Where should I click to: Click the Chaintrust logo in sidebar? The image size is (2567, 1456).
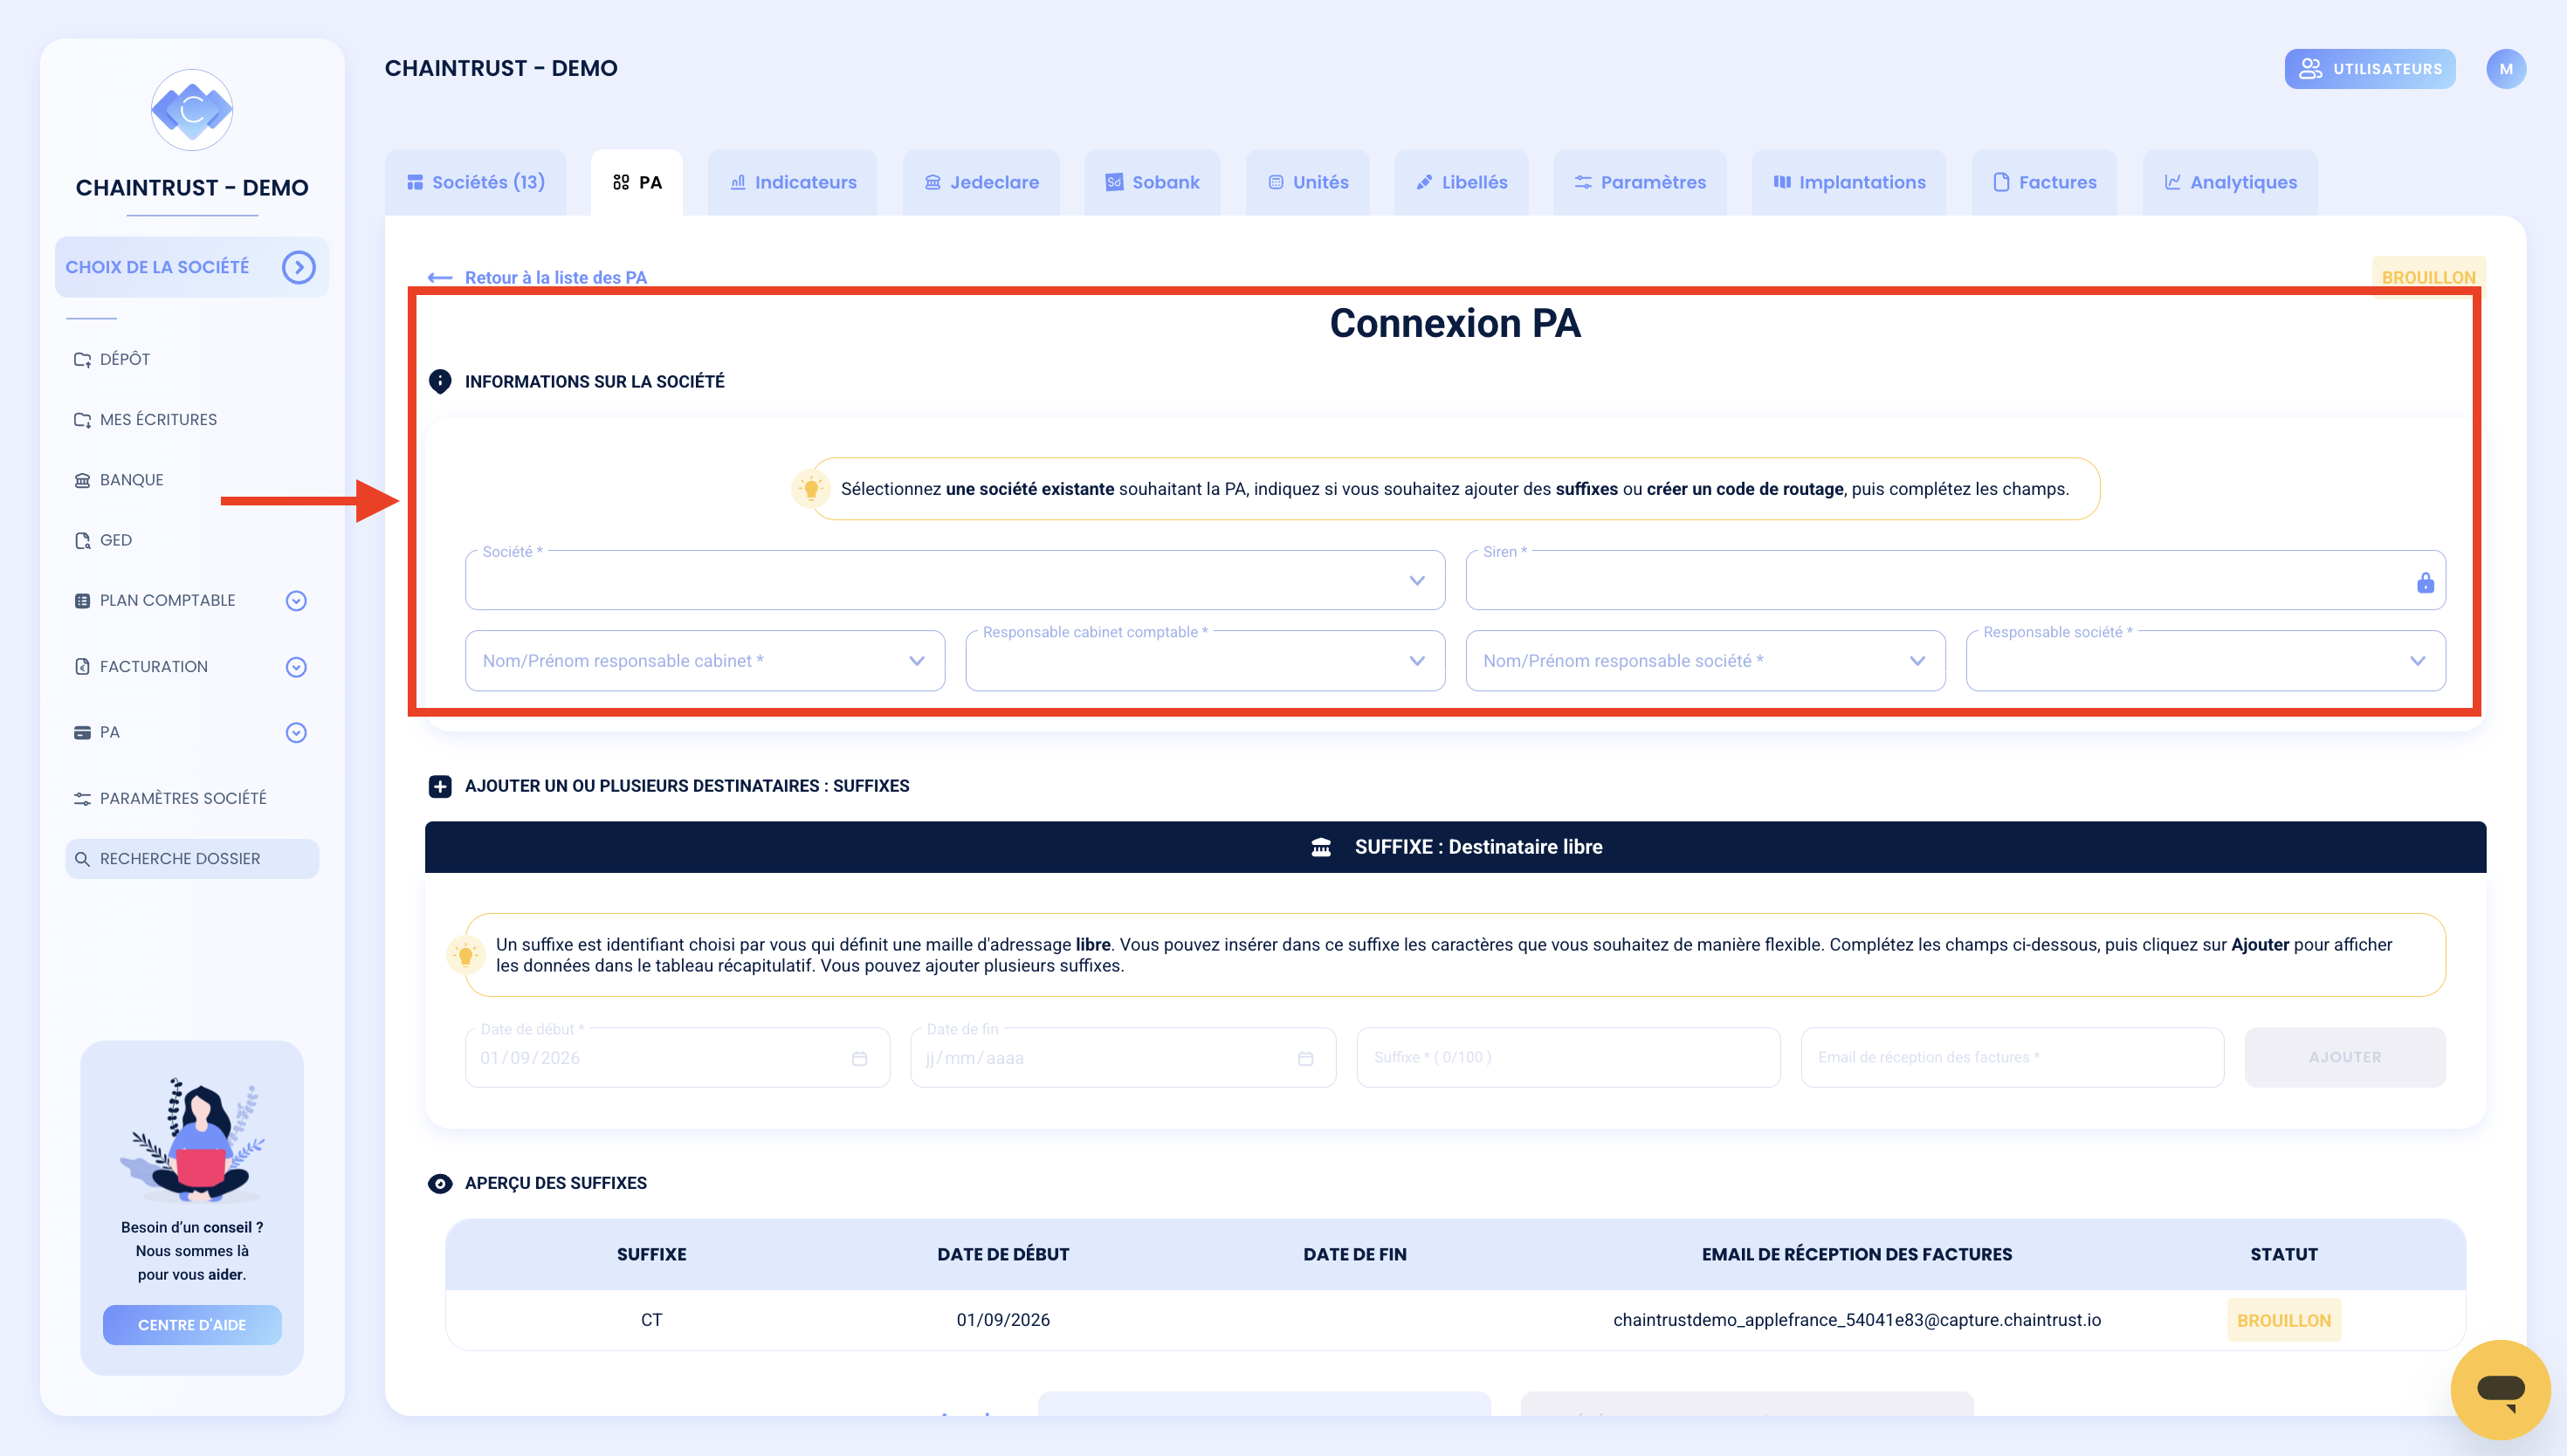tap(192, 110)
